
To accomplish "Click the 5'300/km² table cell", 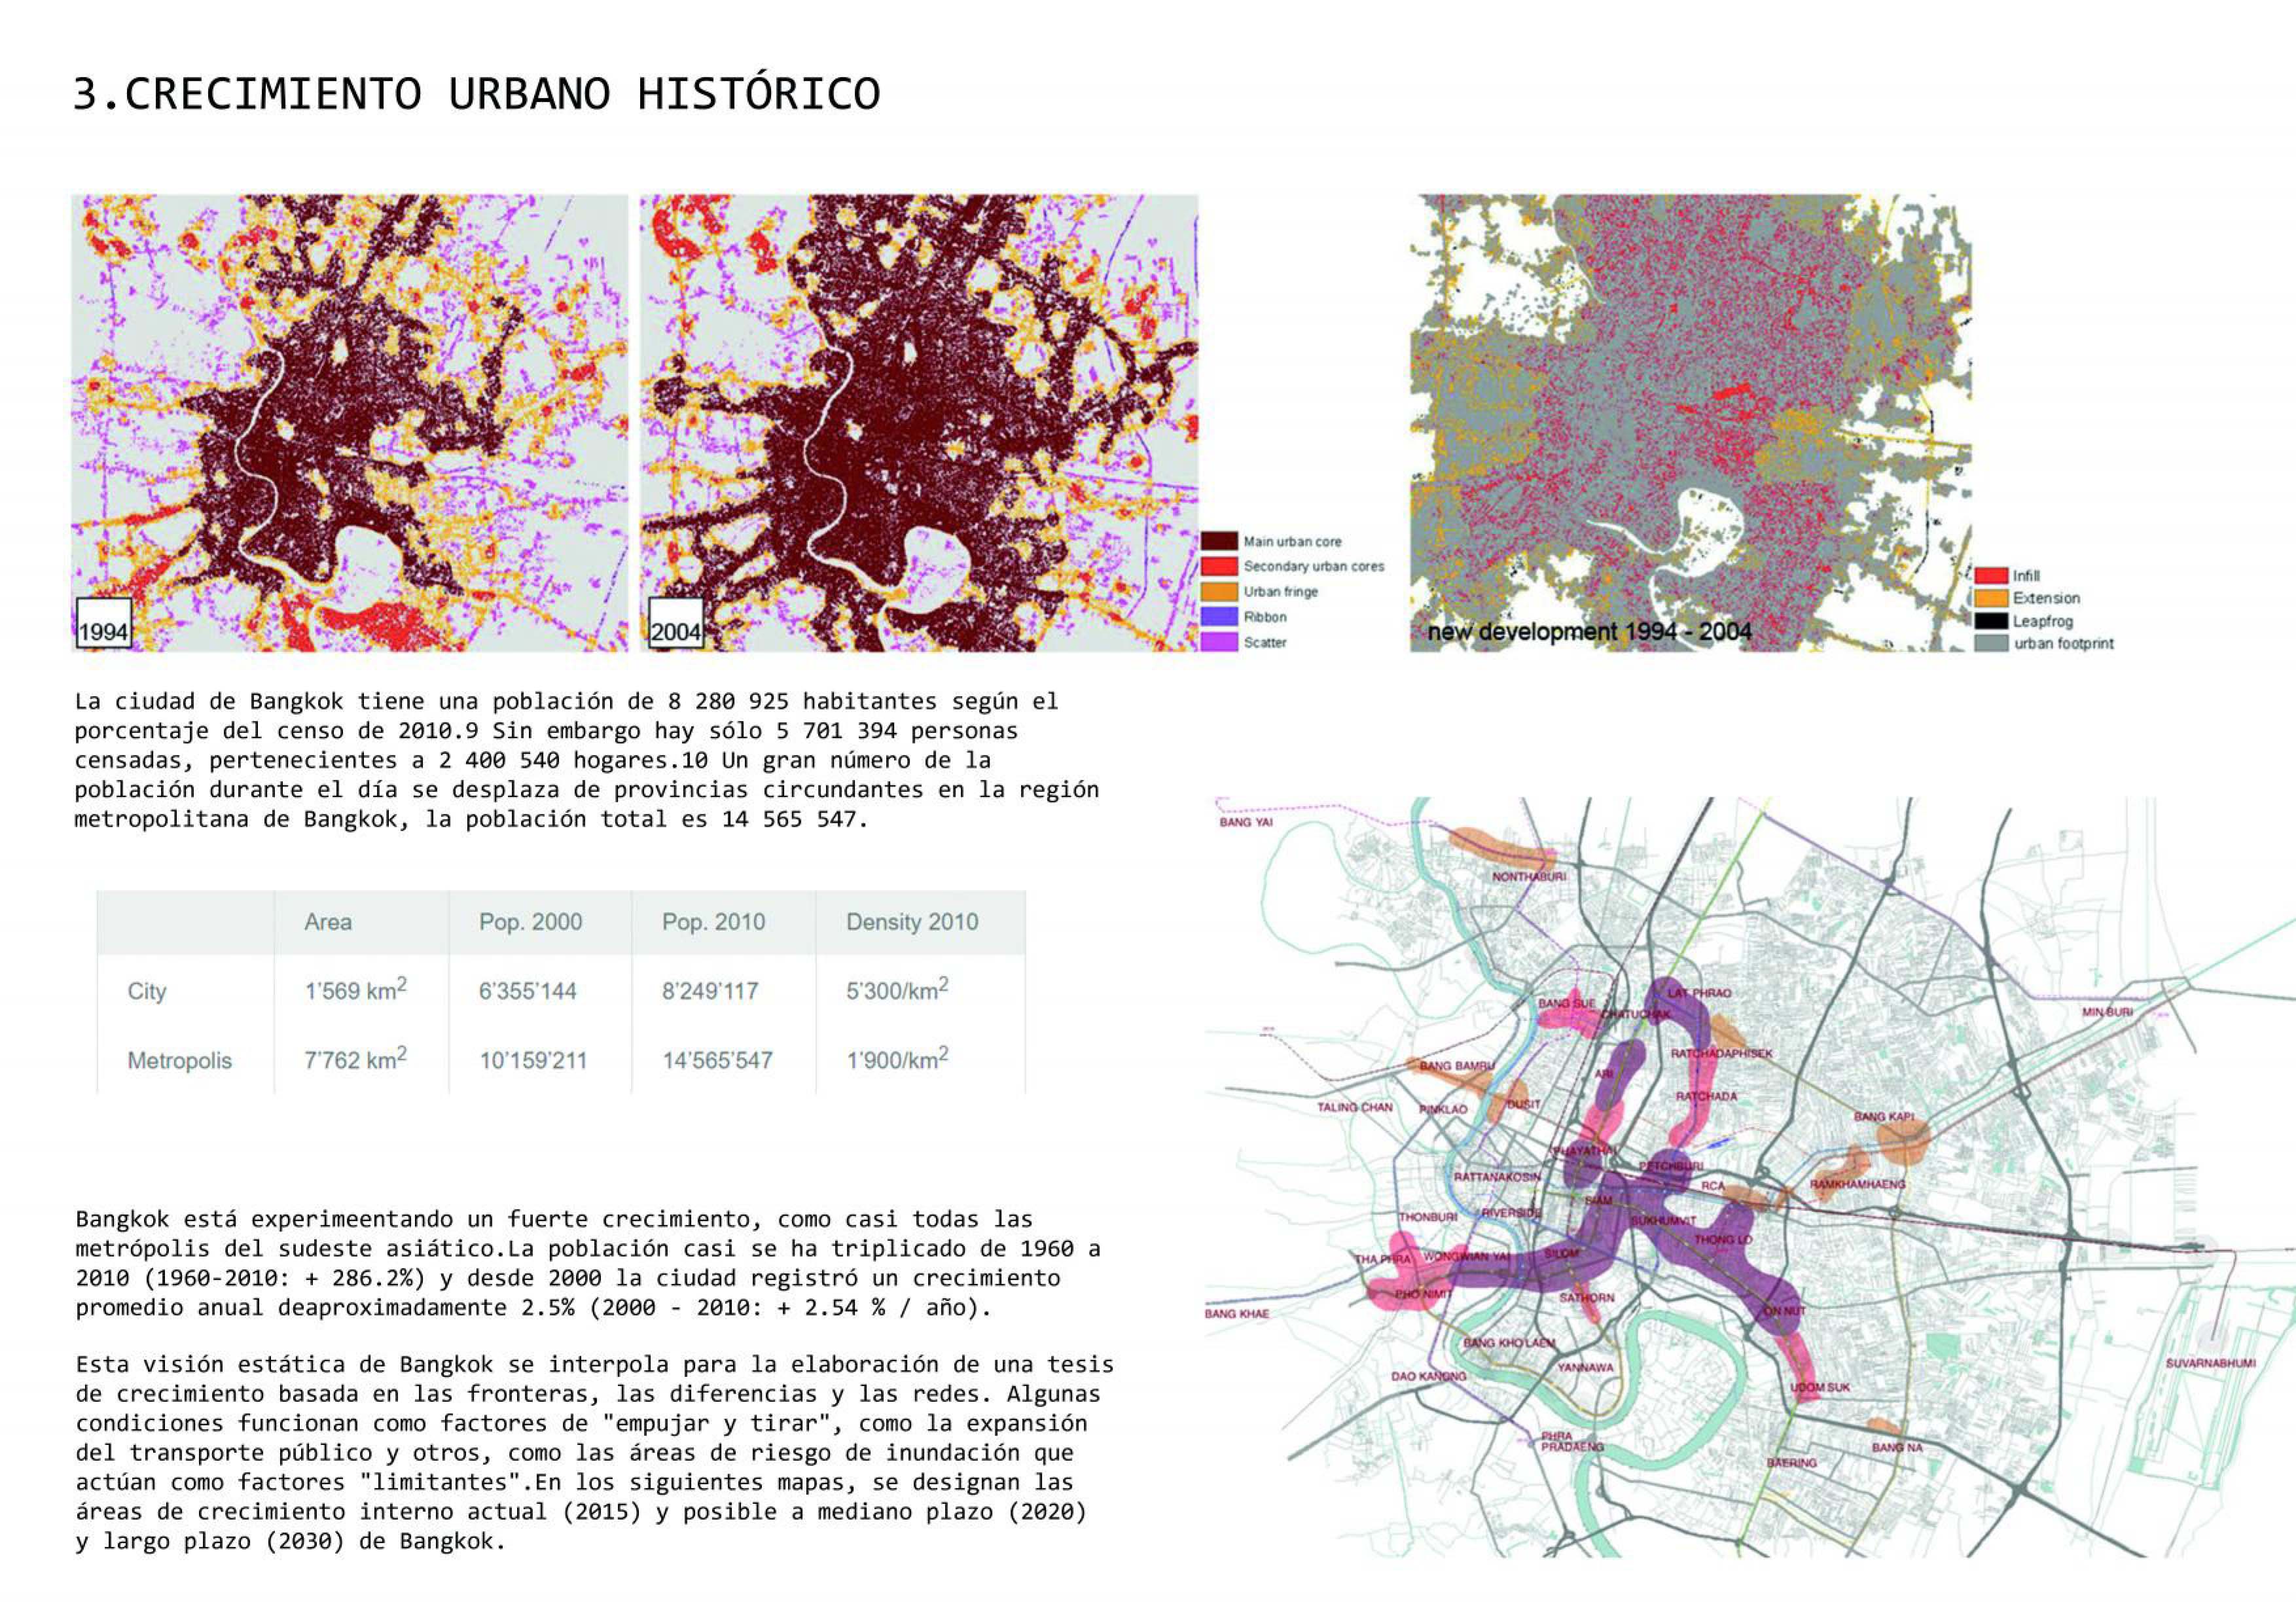I will pos(897,989).
